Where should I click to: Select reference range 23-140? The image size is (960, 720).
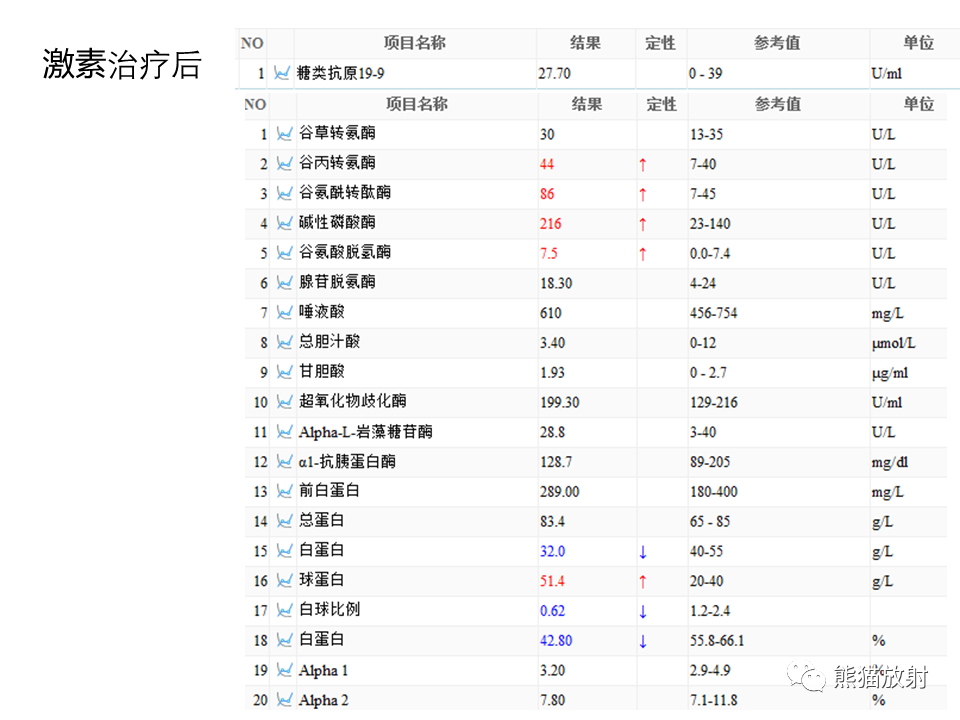click(710, 224)
